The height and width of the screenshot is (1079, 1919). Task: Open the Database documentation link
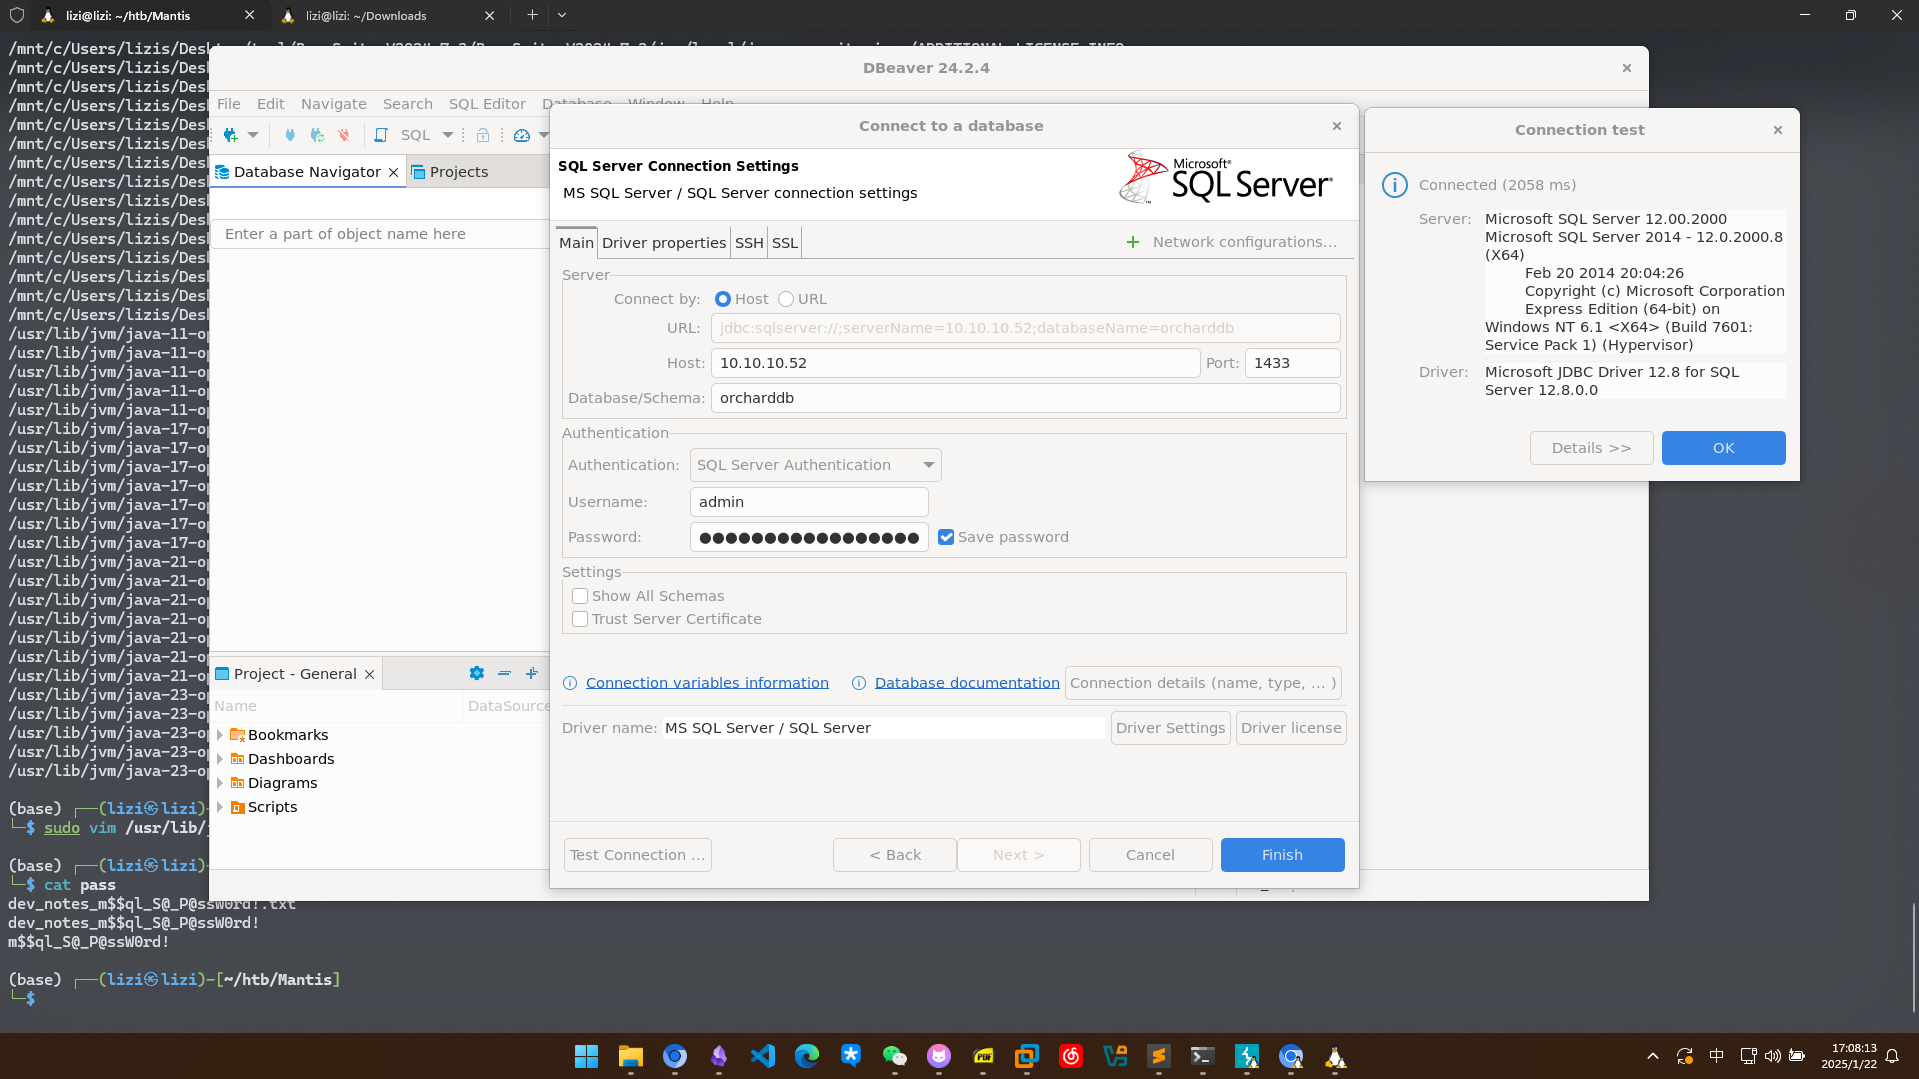[x=966, y=683]
